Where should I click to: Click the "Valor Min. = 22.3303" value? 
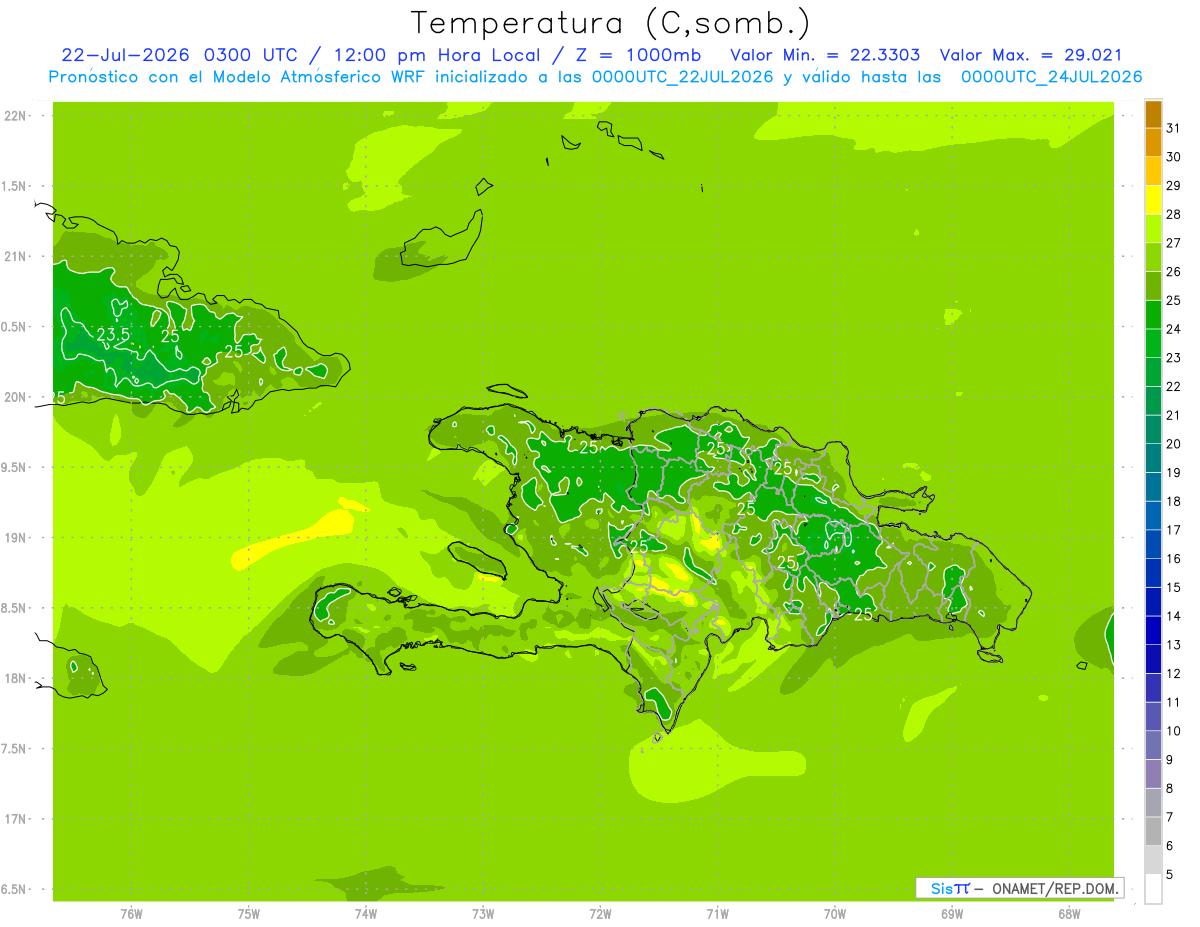(825, 55)
